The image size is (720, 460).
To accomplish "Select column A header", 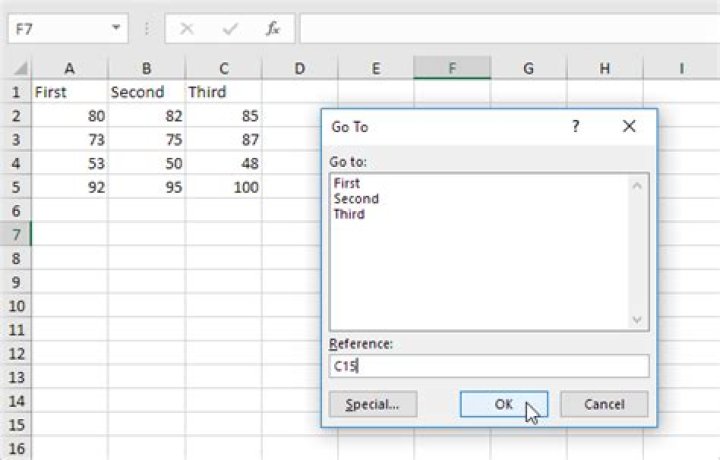I will point(70,68).
